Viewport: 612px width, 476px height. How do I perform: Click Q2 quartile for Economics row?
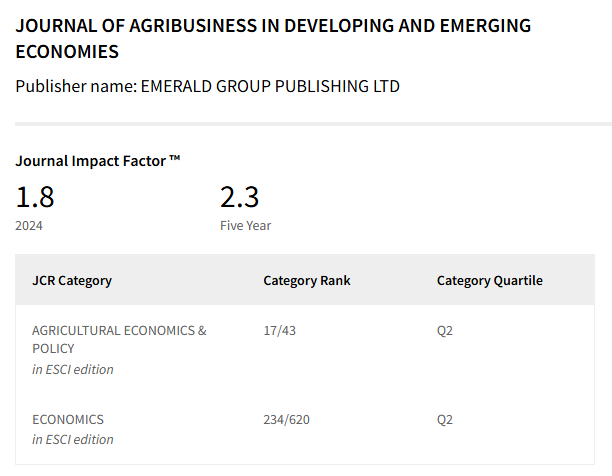click(x=445, y=419)
